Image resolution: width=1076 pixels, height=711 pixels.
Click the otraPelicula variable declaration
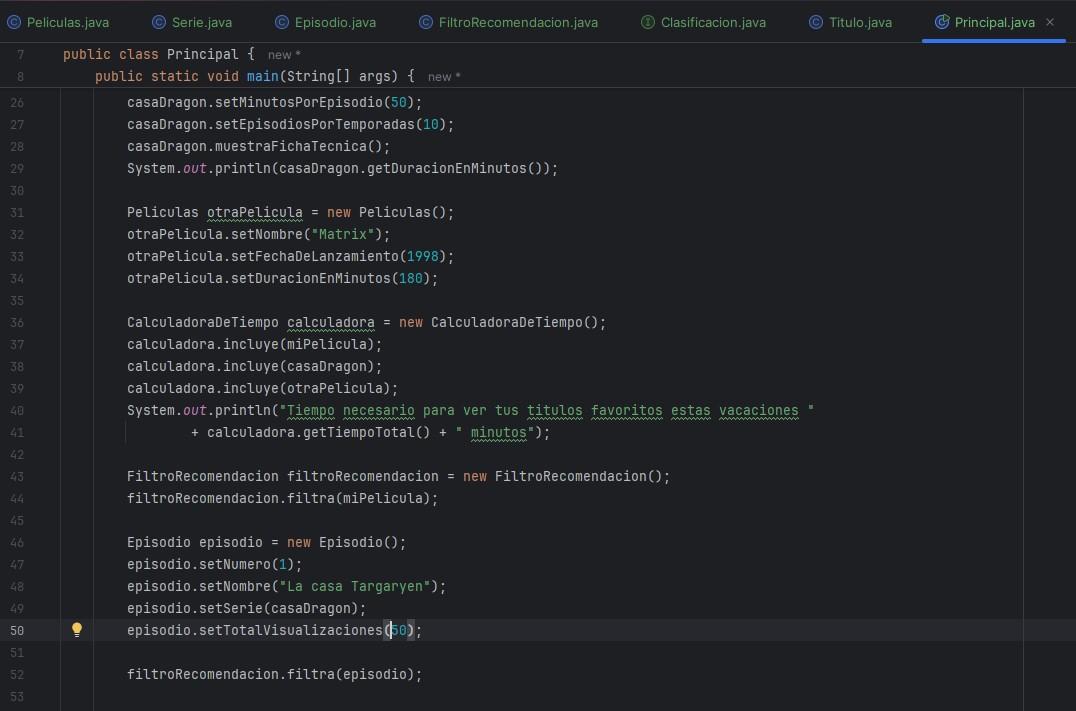pos(255,212)
